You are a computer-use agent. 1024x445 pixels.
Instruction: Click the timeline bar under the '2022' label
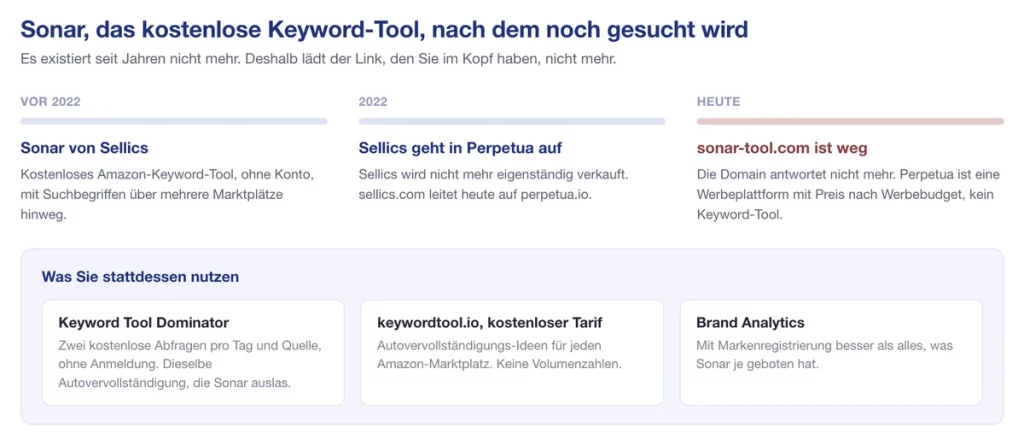(x=512, y=122)
